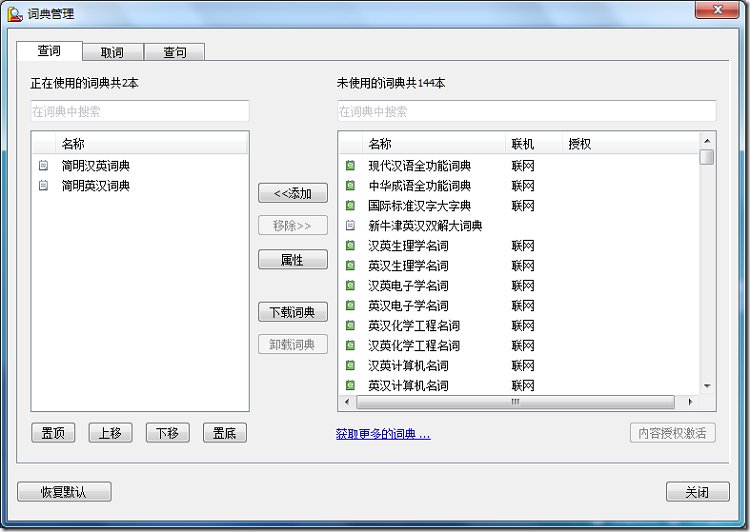Click 联网 in the 中华成语全功能词典 row
The image size is (750, 532).
(x=523, y=186)
